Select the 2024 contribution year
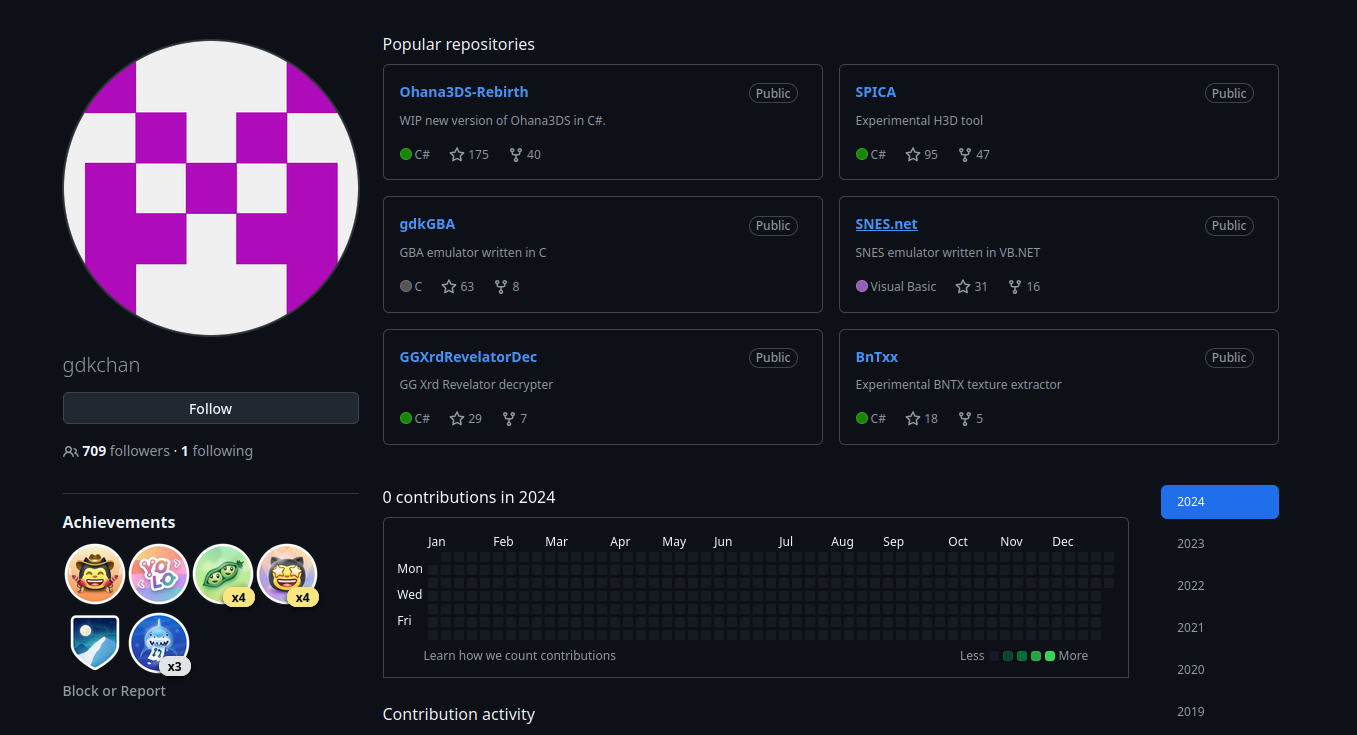The image size is (1357, 735). click(1220, 502)
